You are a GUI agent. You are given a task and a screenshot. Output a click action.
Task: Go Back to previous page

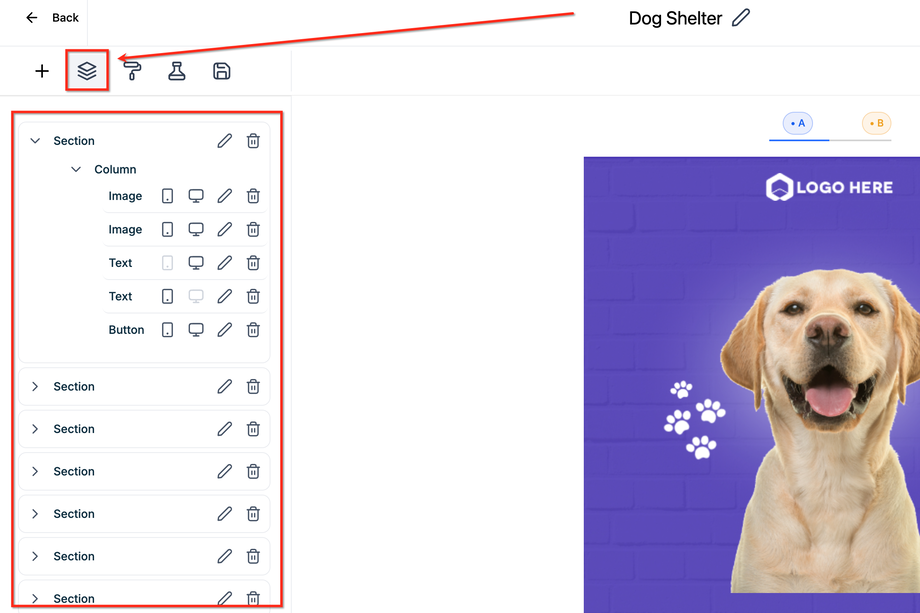[x=52, y=18]
